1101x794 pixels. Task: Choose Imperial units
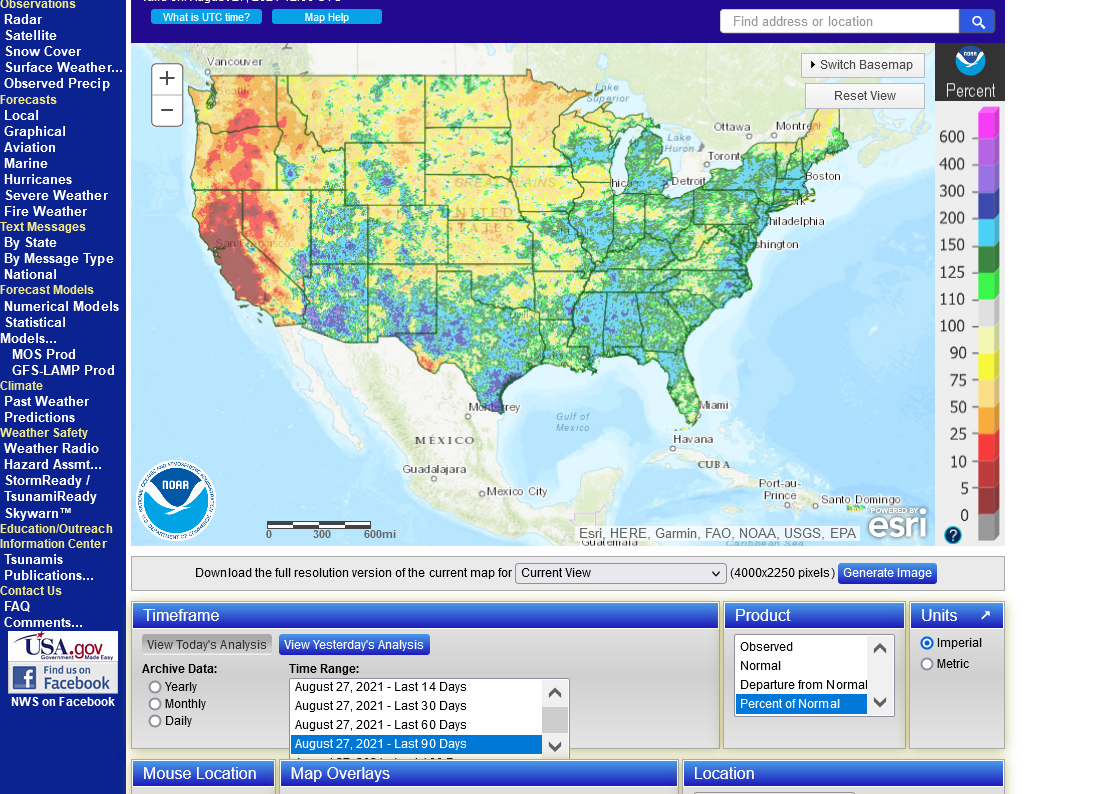[x=927, y=643]
